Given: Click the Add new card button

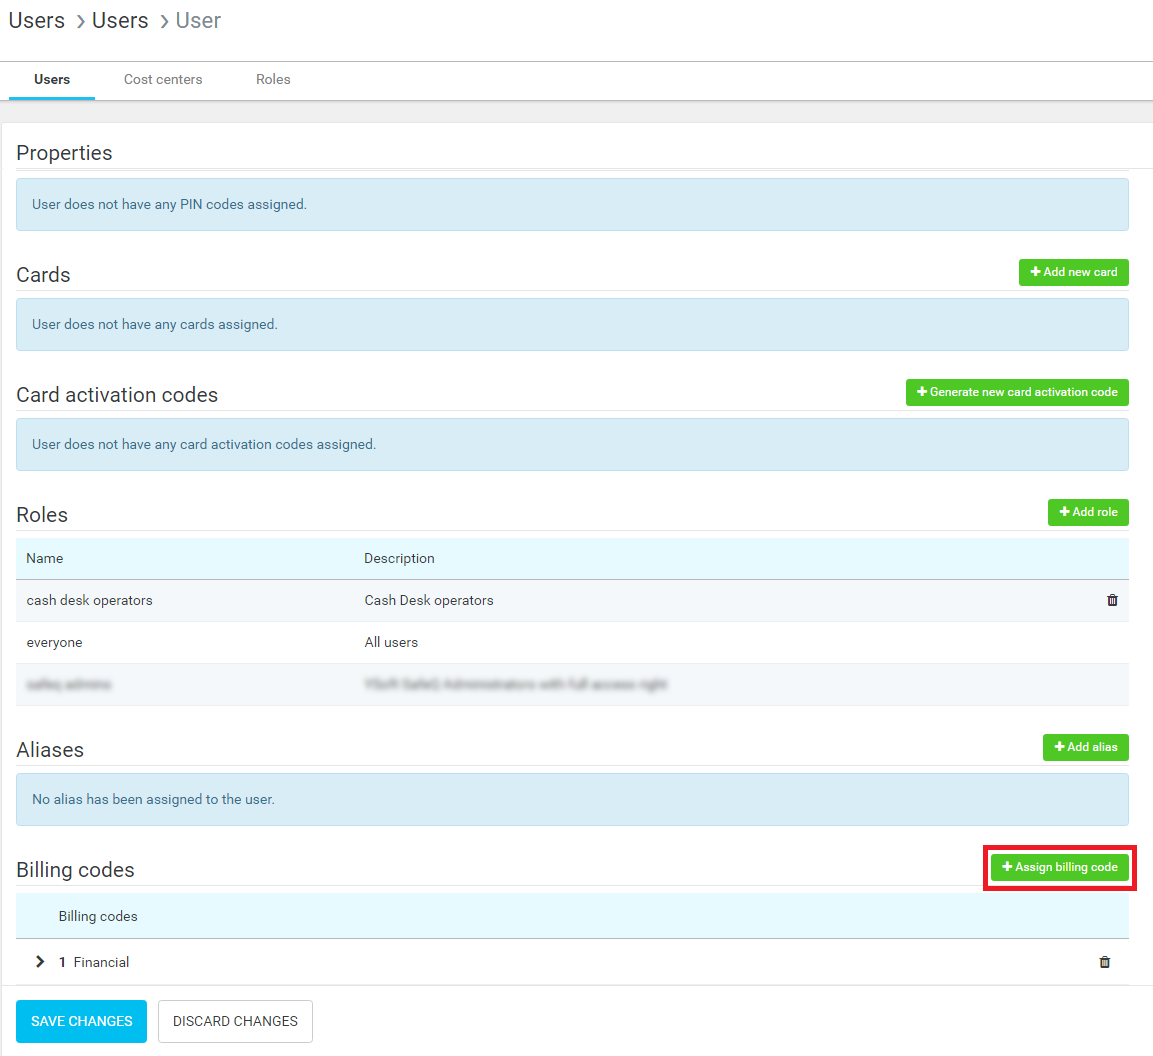Looking at the screenshot, I should pos(1073,272).
